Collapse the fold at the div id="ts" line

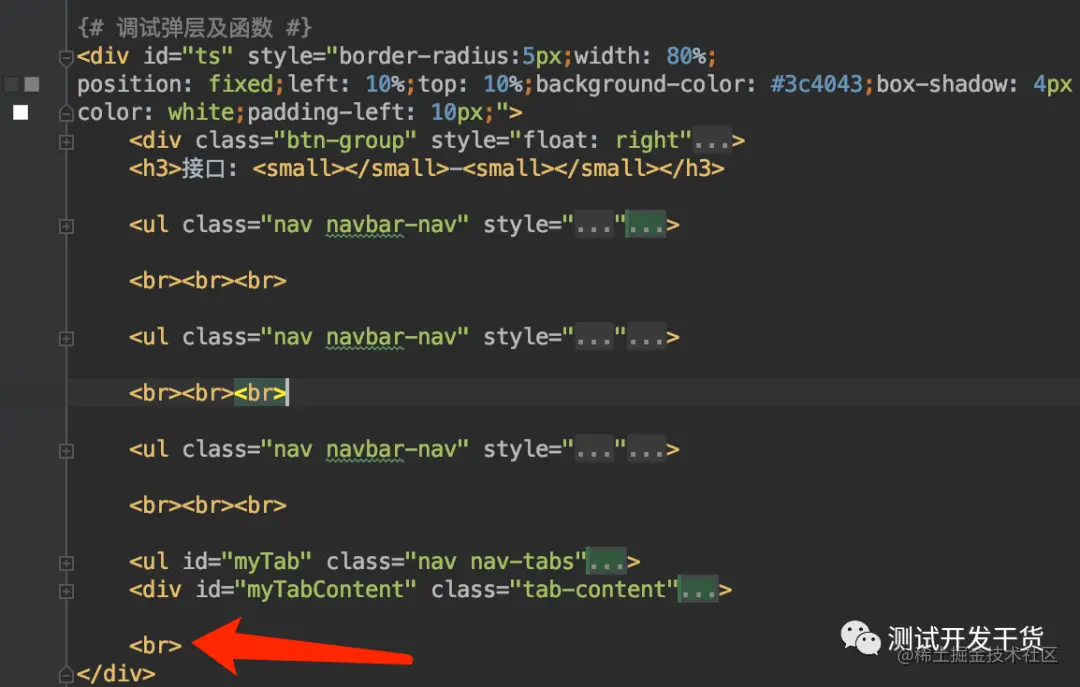[66, 57]
